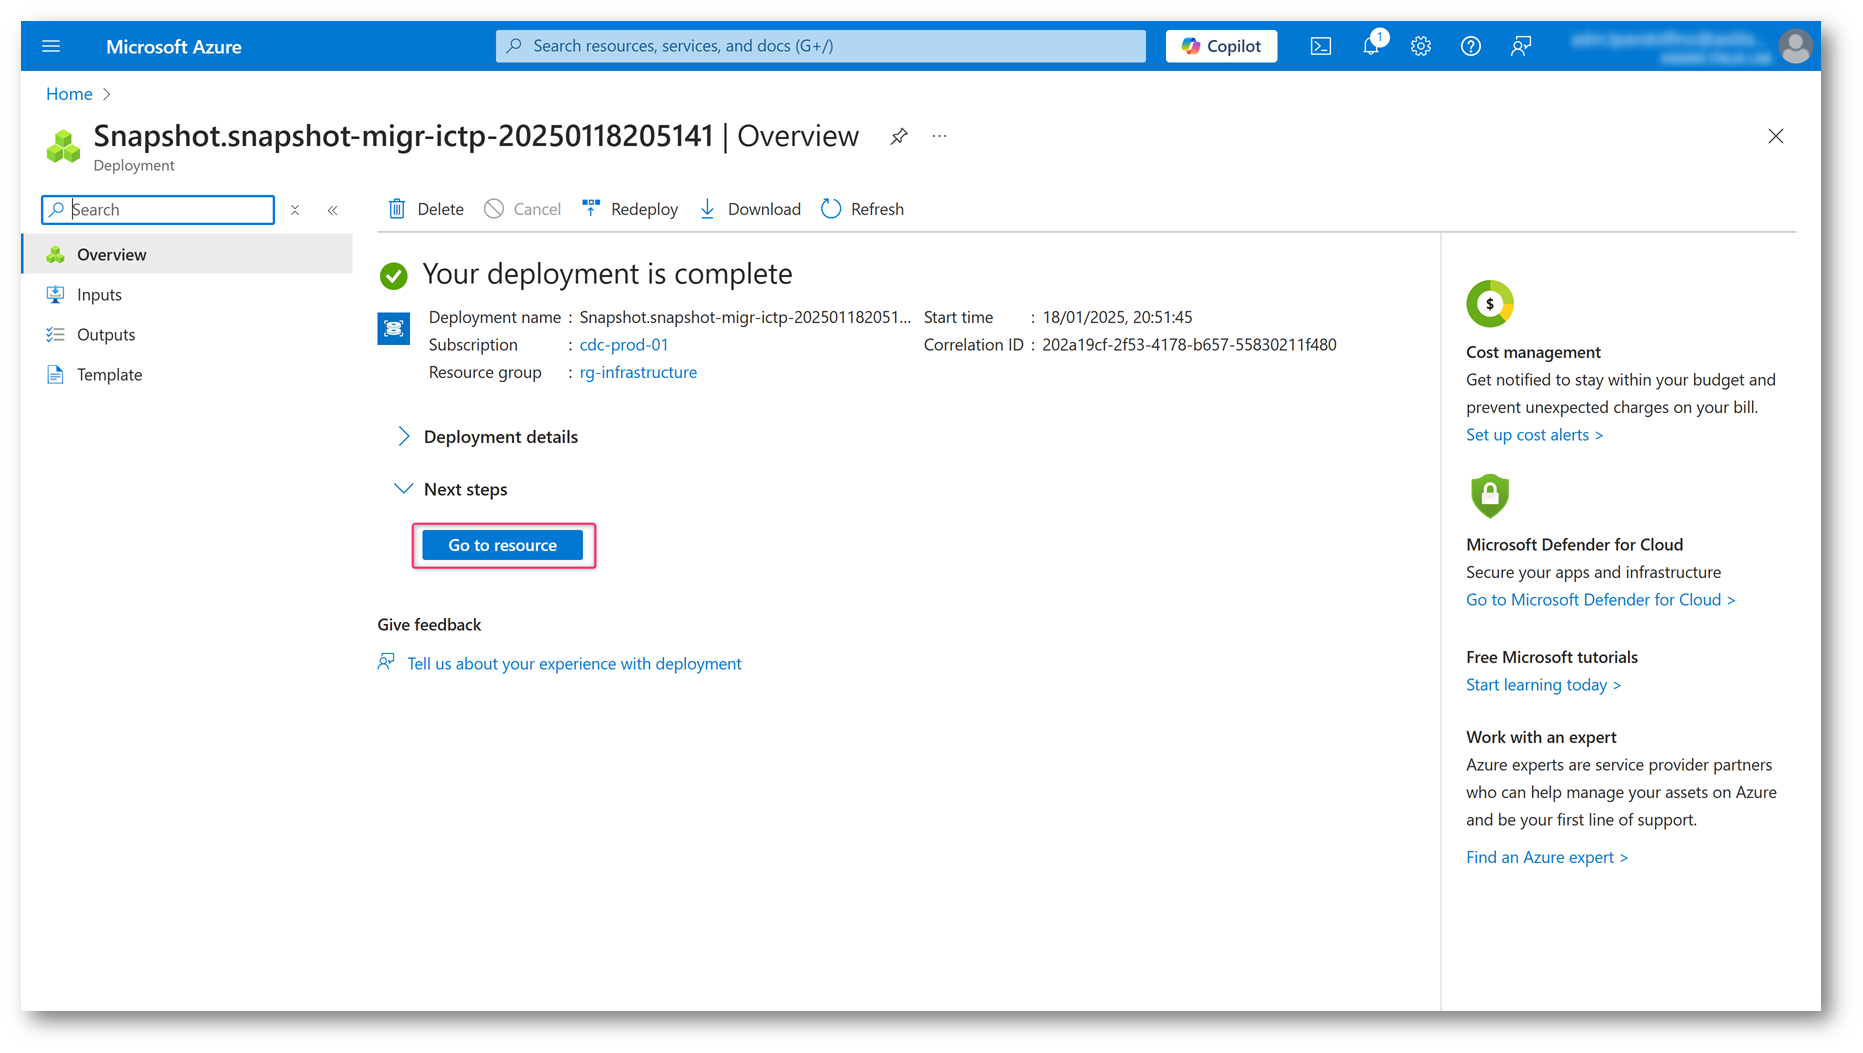Collapse the Next steps section

(x=403, y=489)
